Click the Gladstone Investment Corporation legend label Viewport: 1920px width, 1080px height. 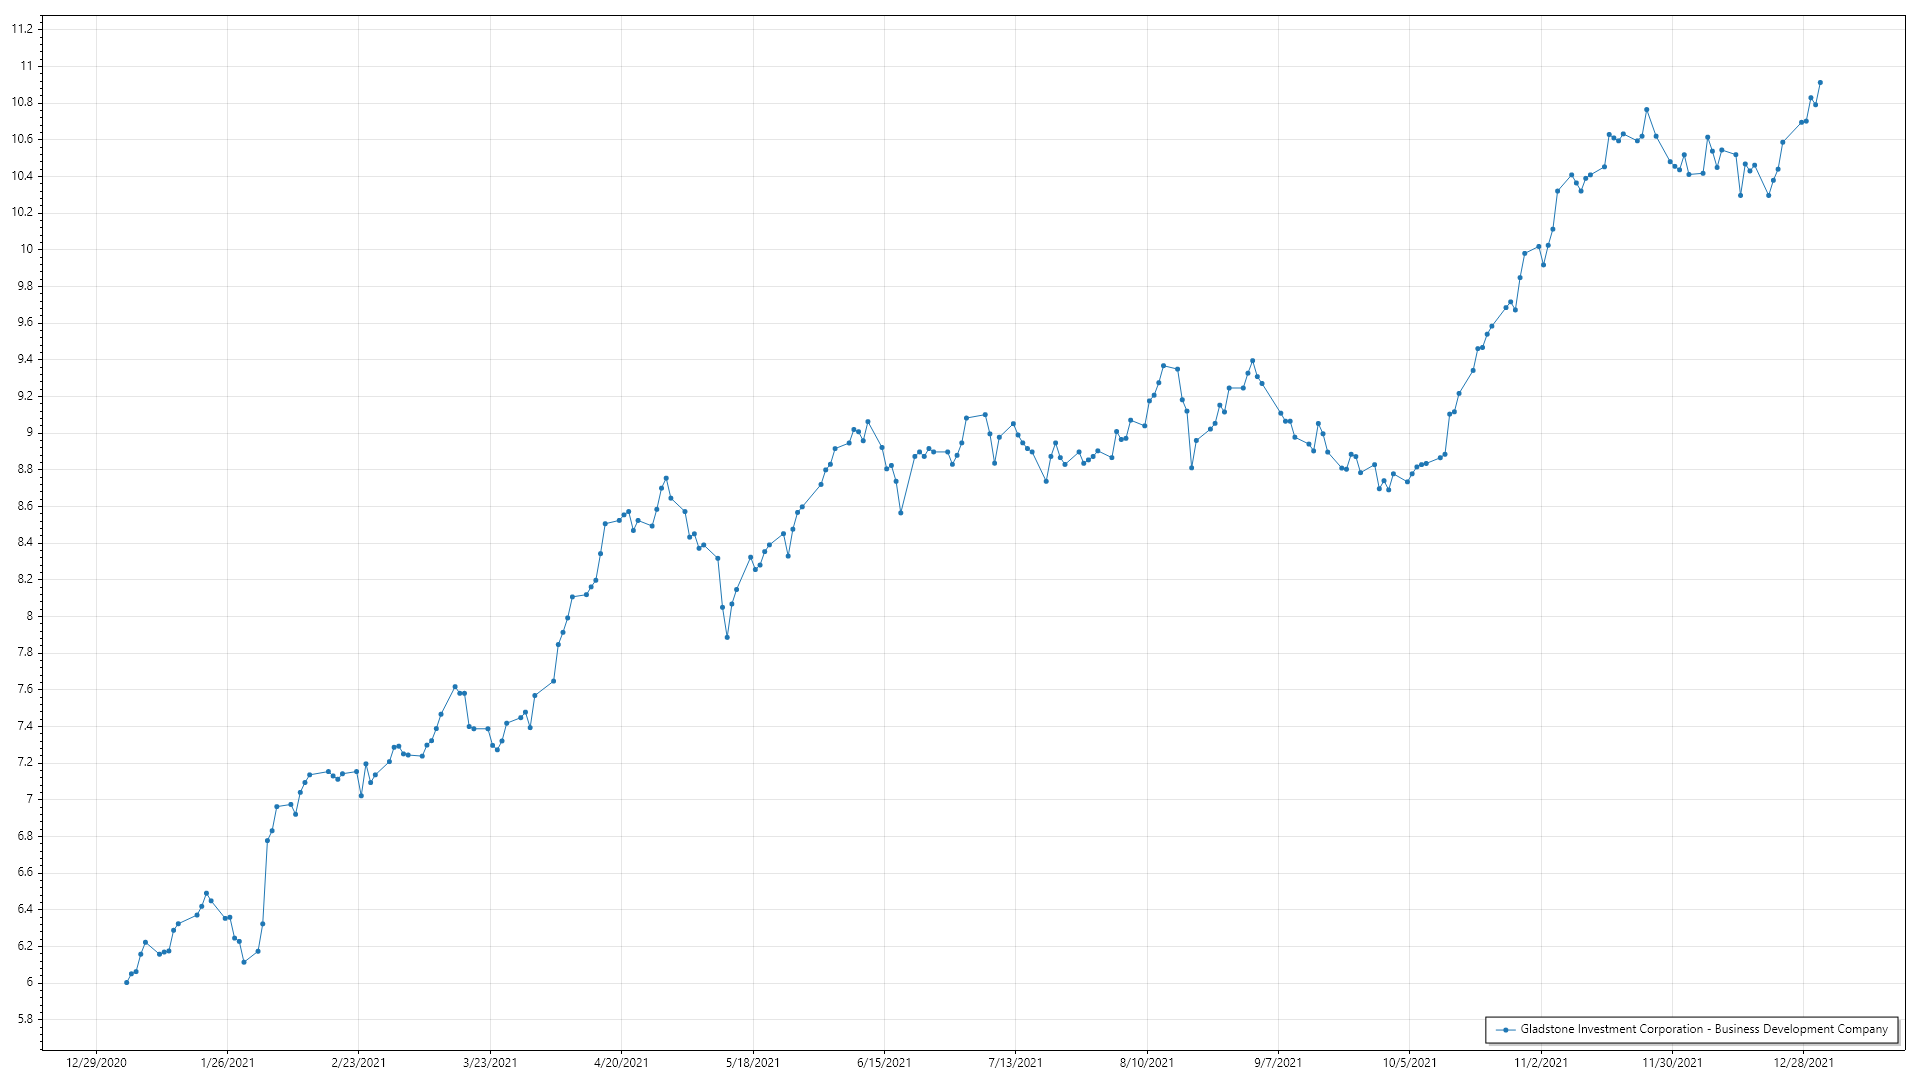(x=1703, y=1029)
